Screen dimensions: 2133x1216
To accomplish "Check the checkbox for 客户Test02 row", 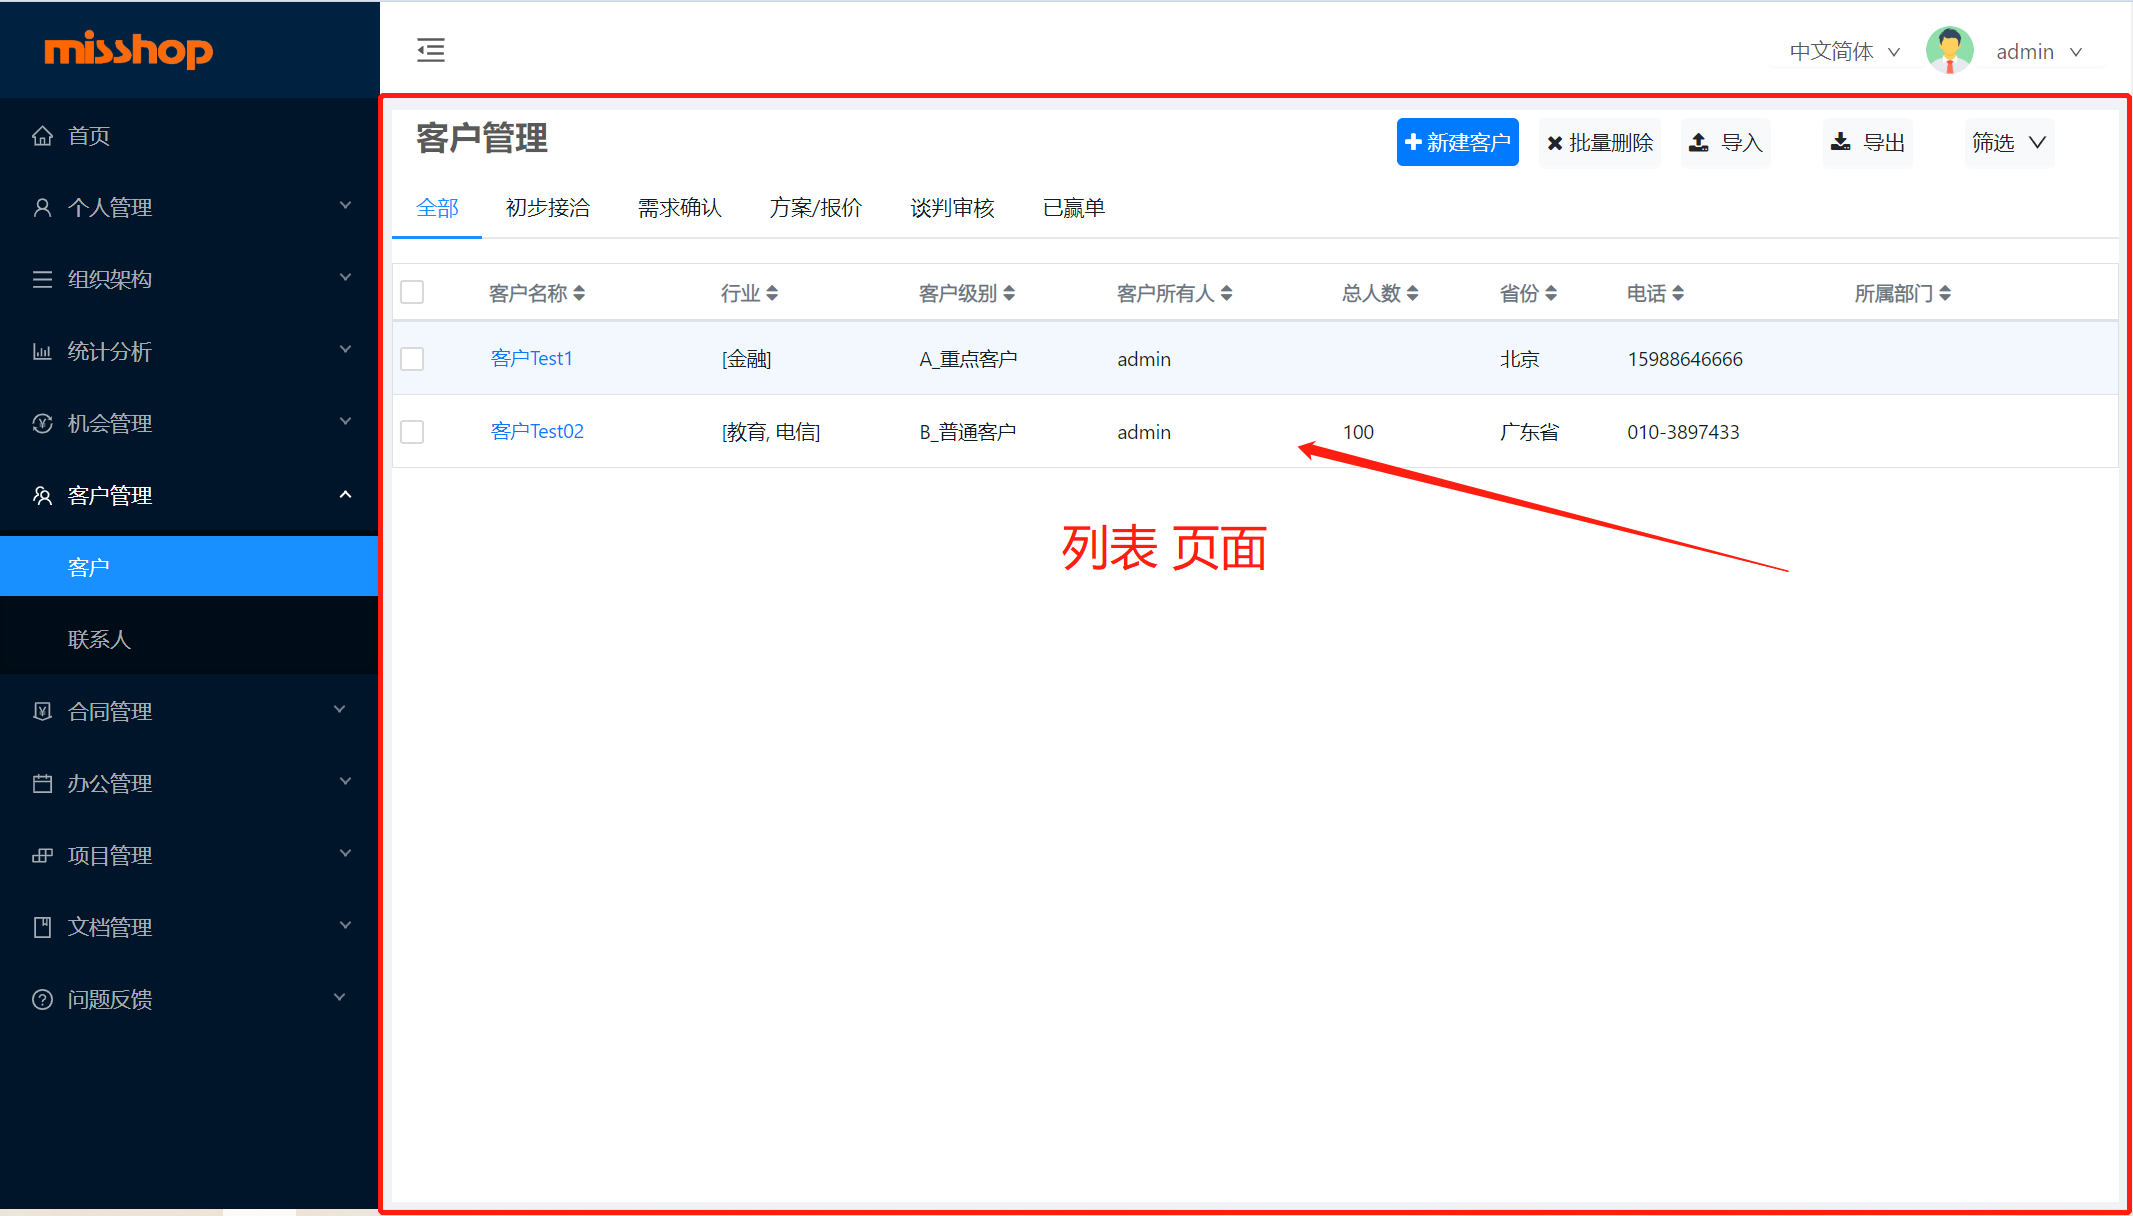I will pyautogui.click(x=412, y=432).
